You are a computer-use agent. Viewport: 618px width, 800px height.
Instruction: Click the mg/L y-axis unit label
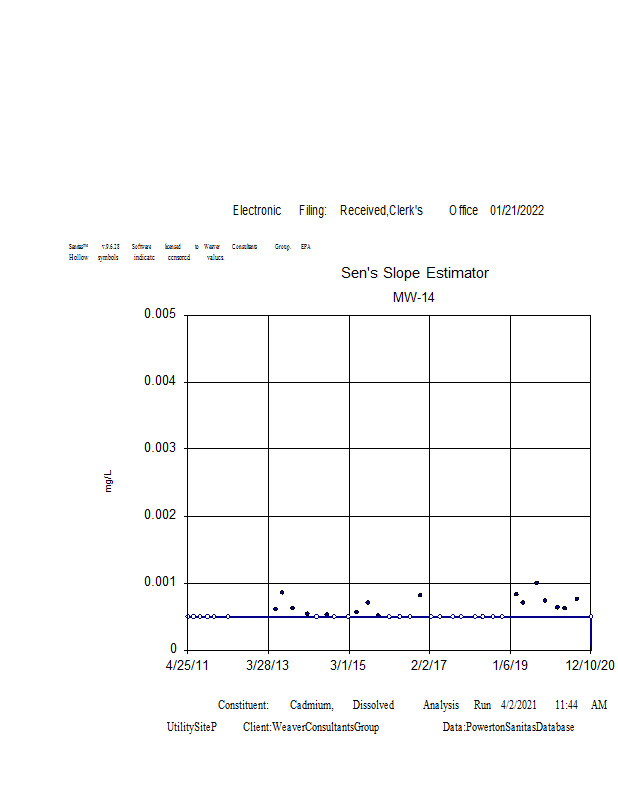click(x=109, y=481)
